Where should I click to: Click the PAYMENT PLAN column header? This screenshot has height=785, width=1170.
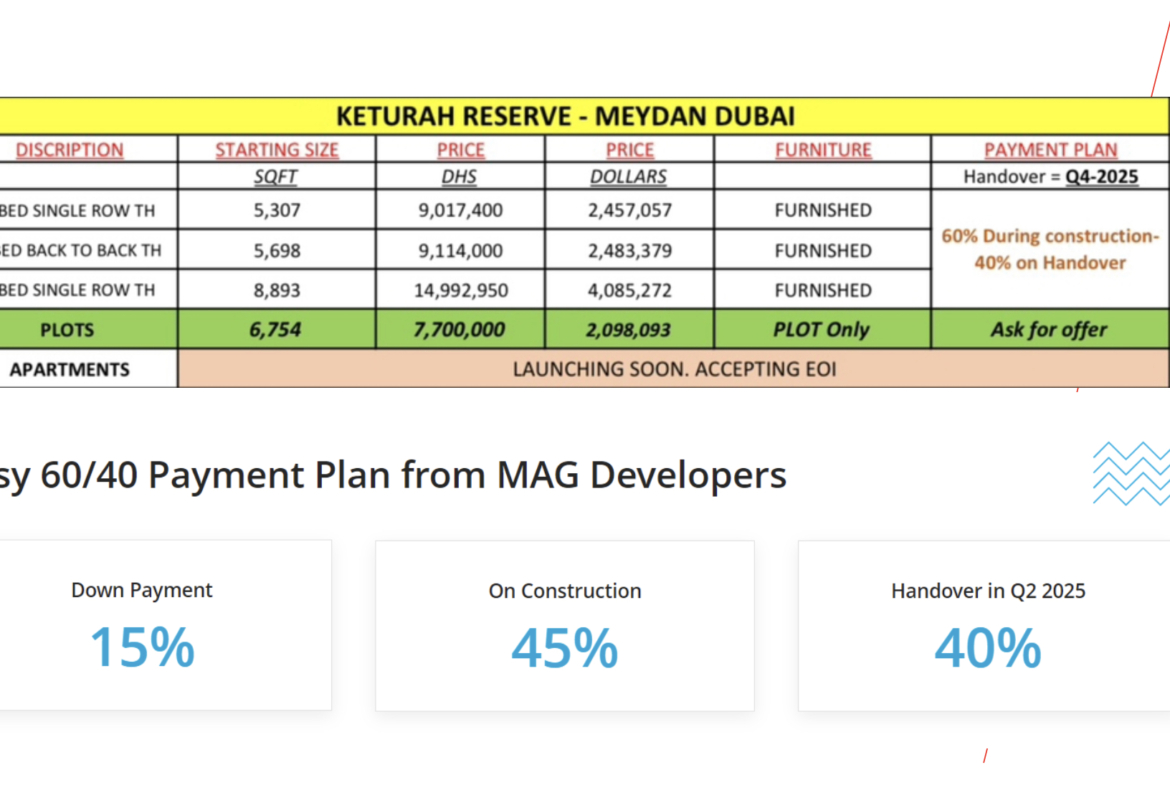[1050, 150]
